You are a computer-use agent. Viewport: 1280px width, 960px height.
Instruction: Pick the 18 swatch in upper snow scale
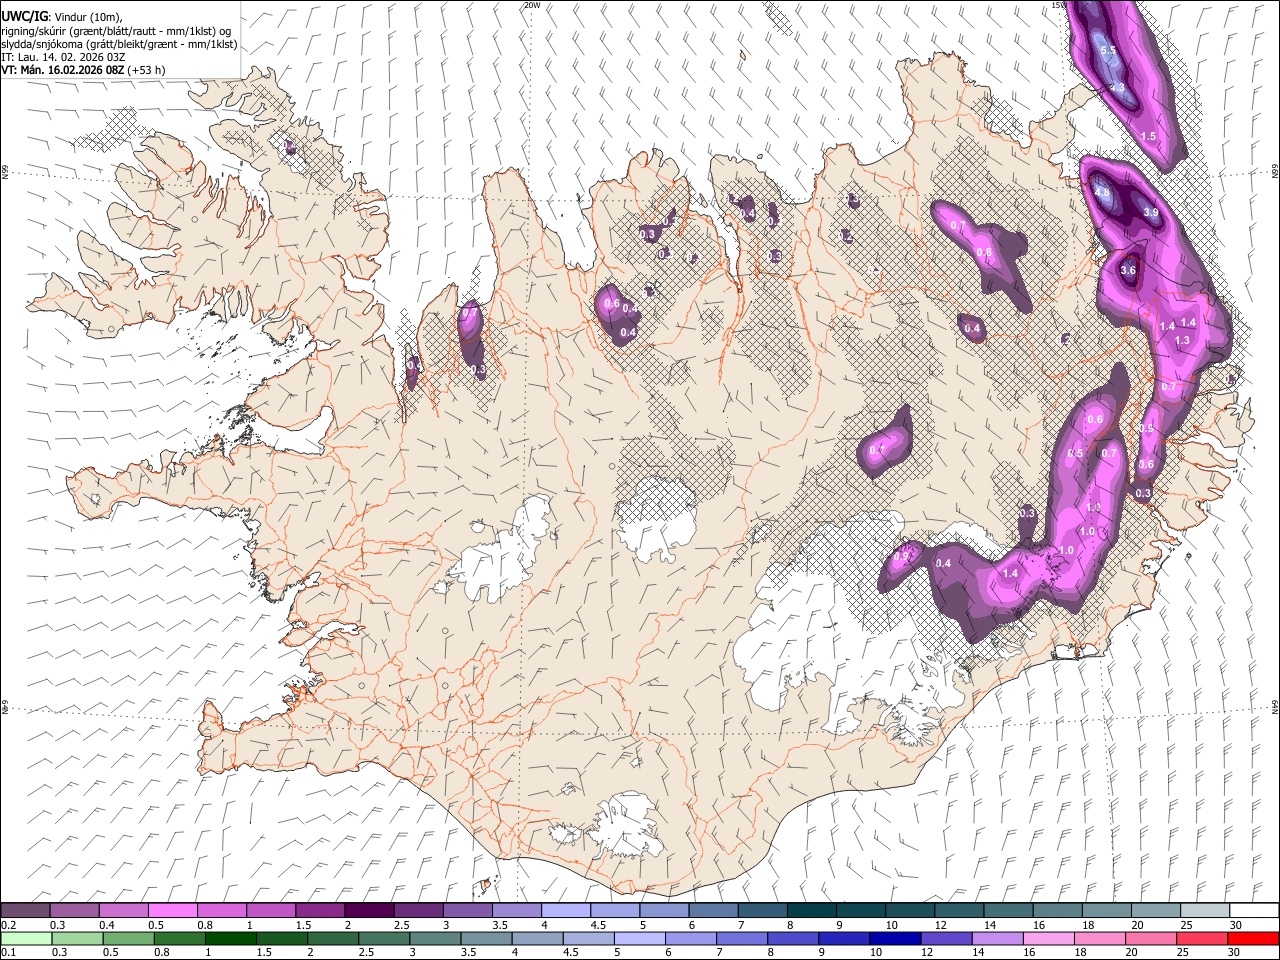pos(1106,910)
